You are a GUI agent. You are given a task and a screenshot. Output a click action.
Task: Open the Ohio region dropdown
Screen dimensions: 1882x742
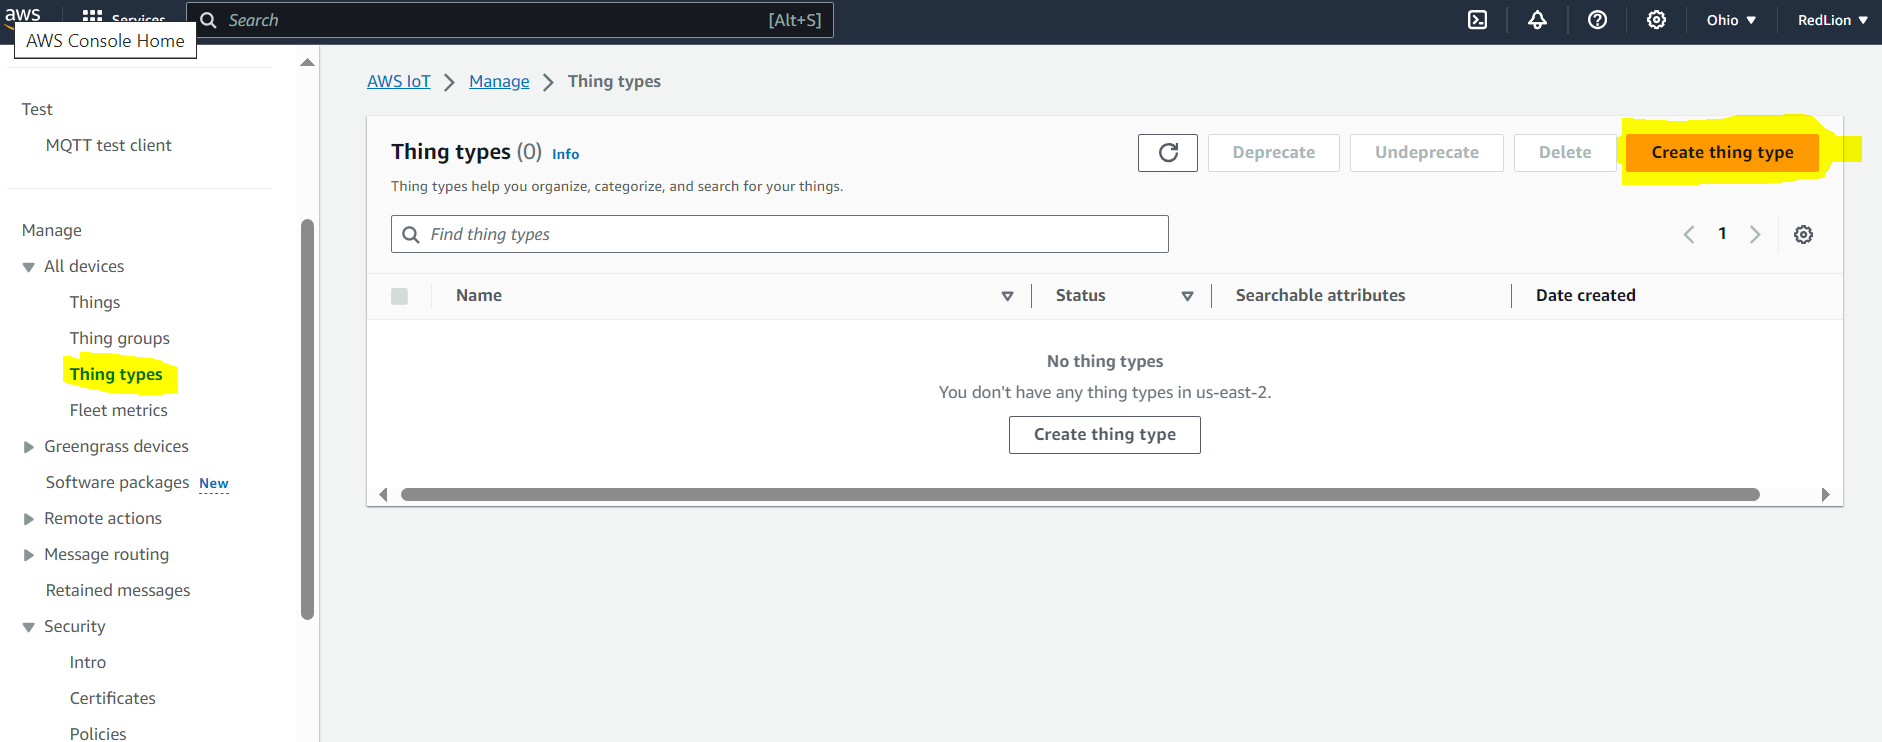(1731, 20)
